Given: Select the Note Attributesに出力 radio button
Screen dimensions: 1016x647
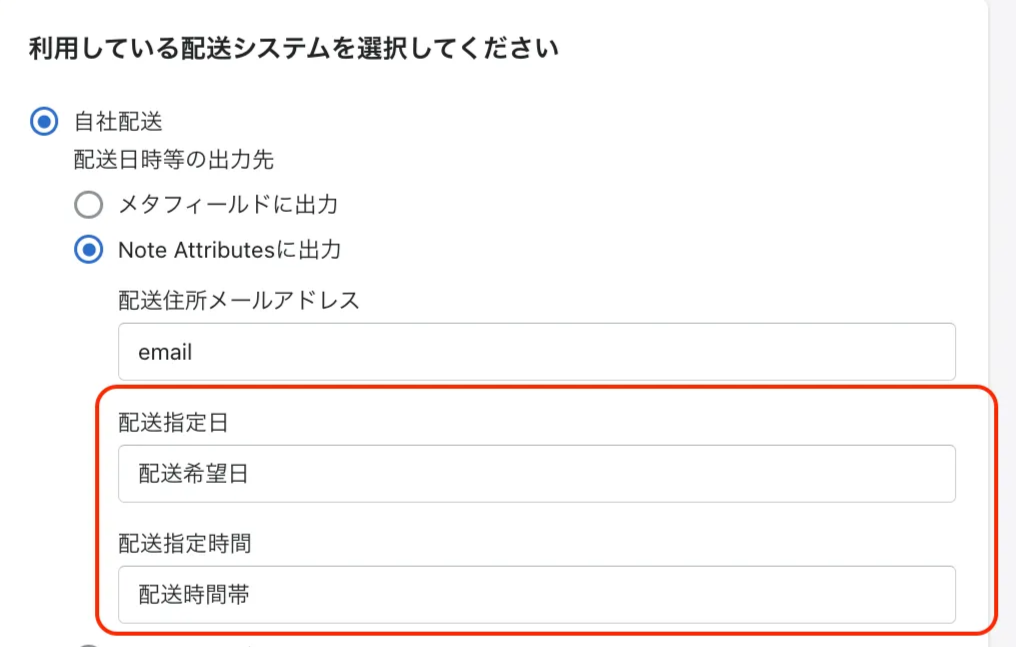Looking at the screenshot, I should click(x=89, y=250).
